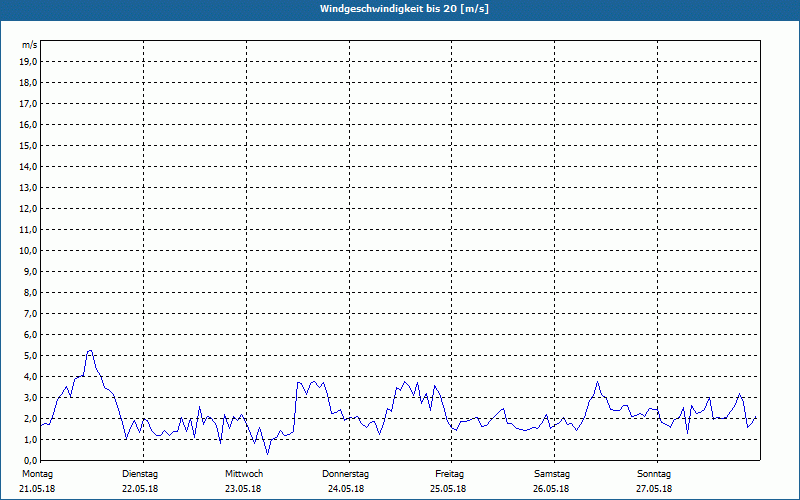Viewport: 800px width, 500px height.
Task: Select the 18,0 y-axis label
Action: coord(28,83)
